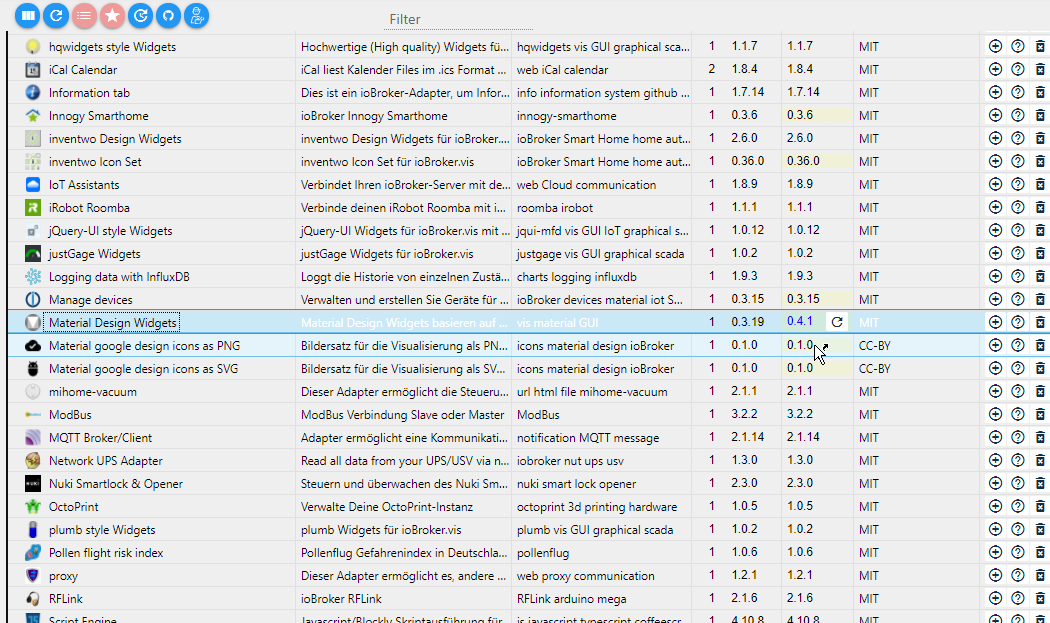Open help for Pollen flight risk index

(x=1018, y=552)
